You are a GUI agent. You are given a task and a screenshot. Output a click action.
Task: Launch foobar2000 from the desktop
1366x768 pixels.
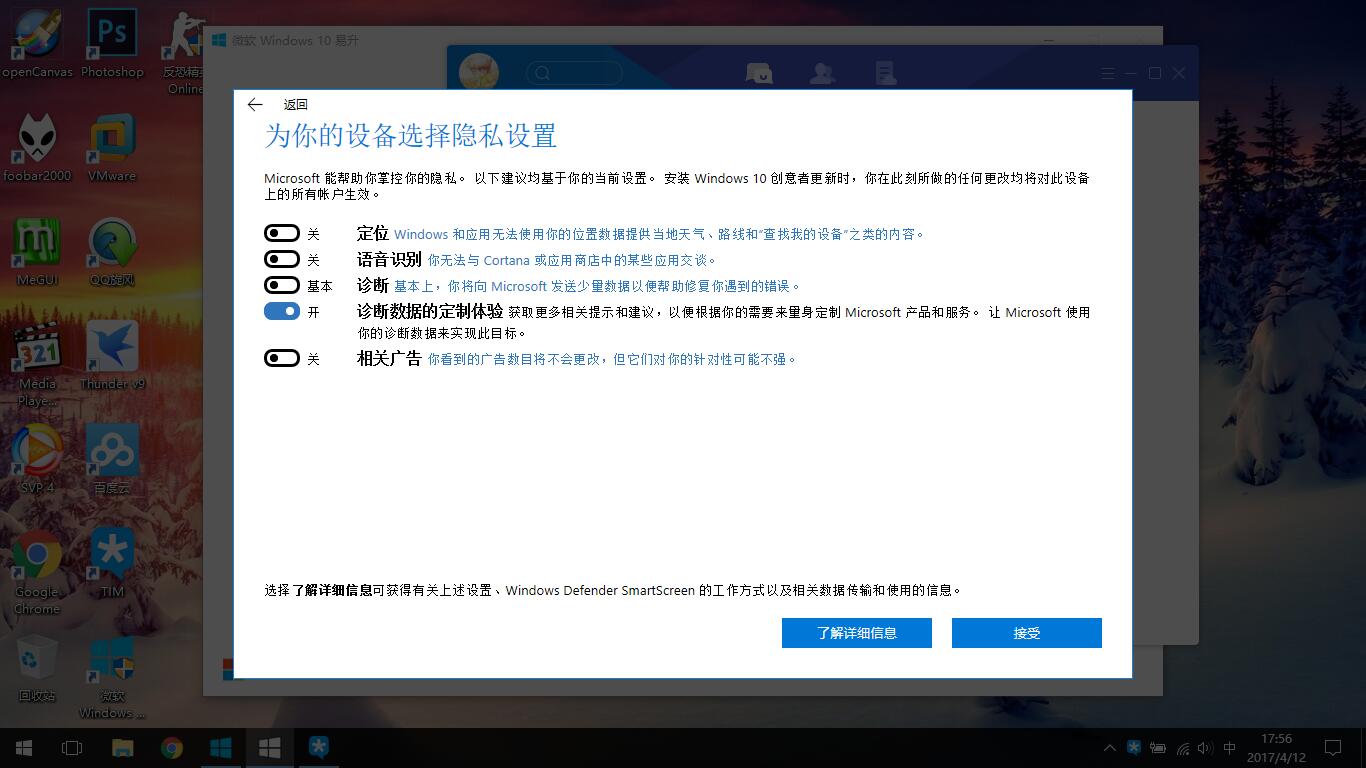click(x=37, y=147)
